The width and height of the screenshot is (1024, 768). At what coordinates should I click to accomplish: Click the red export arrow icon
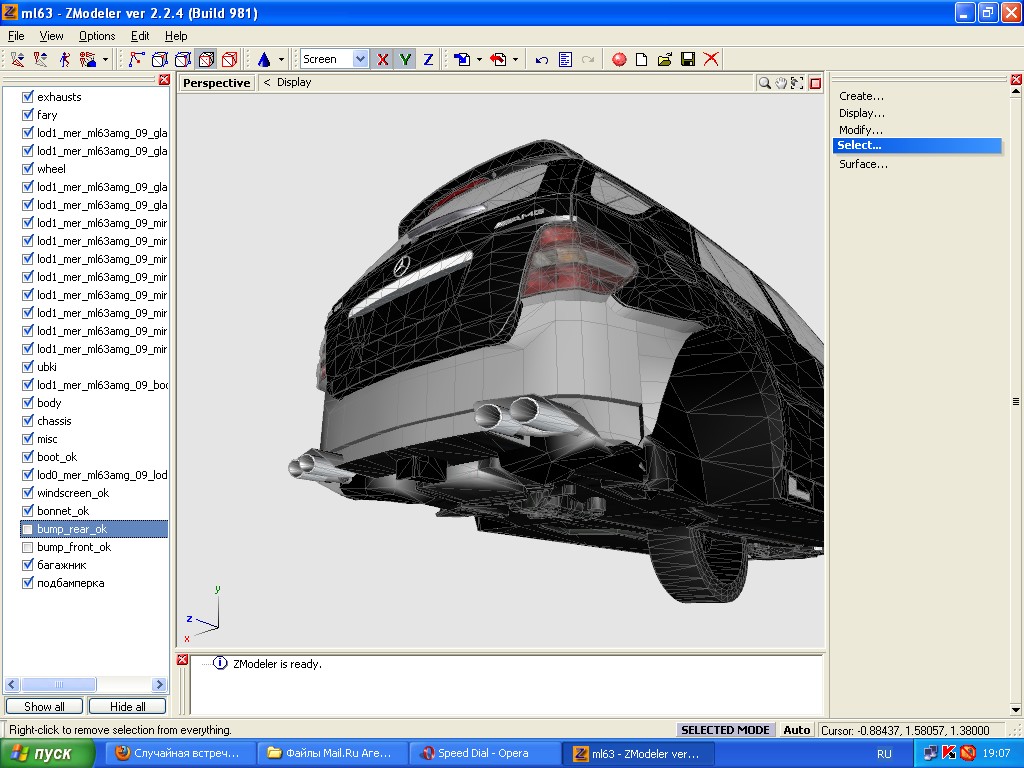point(498,59)
